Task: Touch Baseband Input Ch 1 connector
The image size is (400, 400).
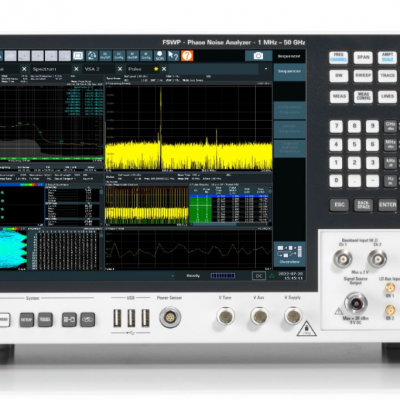Action: (x=343, y=258)
